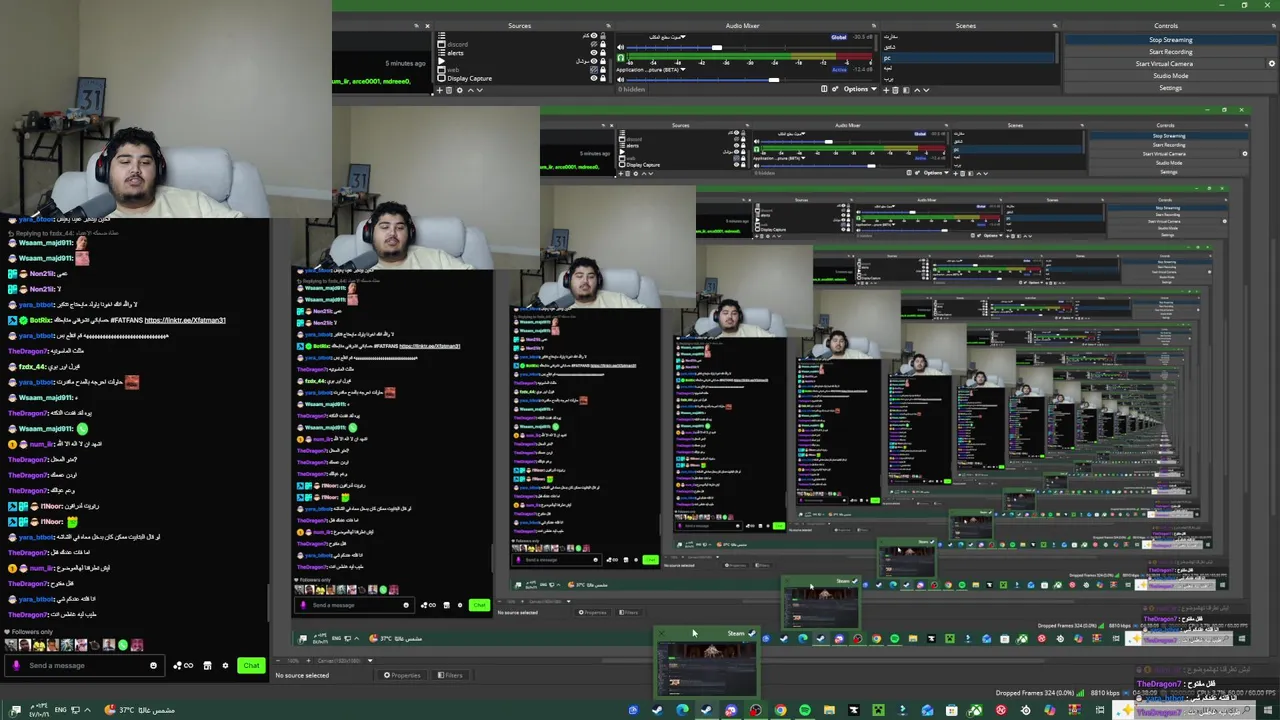Open Minecraft icon on Windows taskbar
Screen dimensions: 1280x720
click(878, 710)
